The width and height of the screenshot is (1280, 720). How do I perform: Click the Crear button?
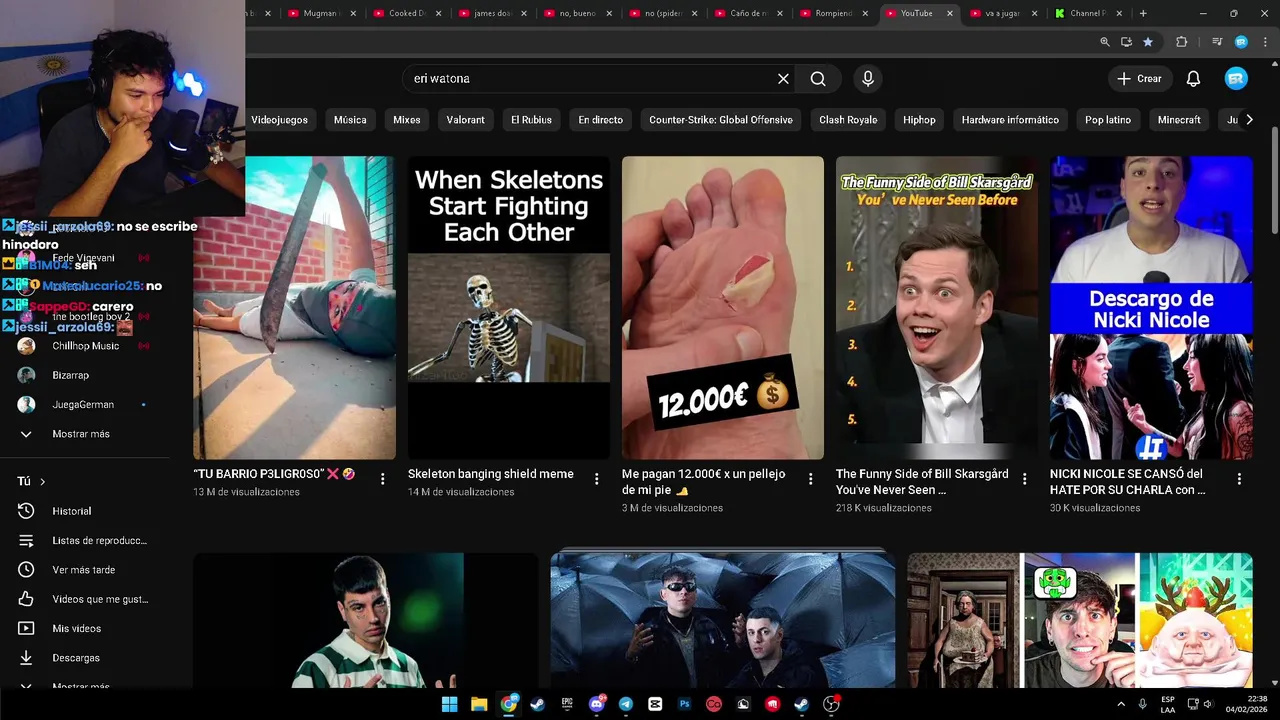[x=1139, y=79]
